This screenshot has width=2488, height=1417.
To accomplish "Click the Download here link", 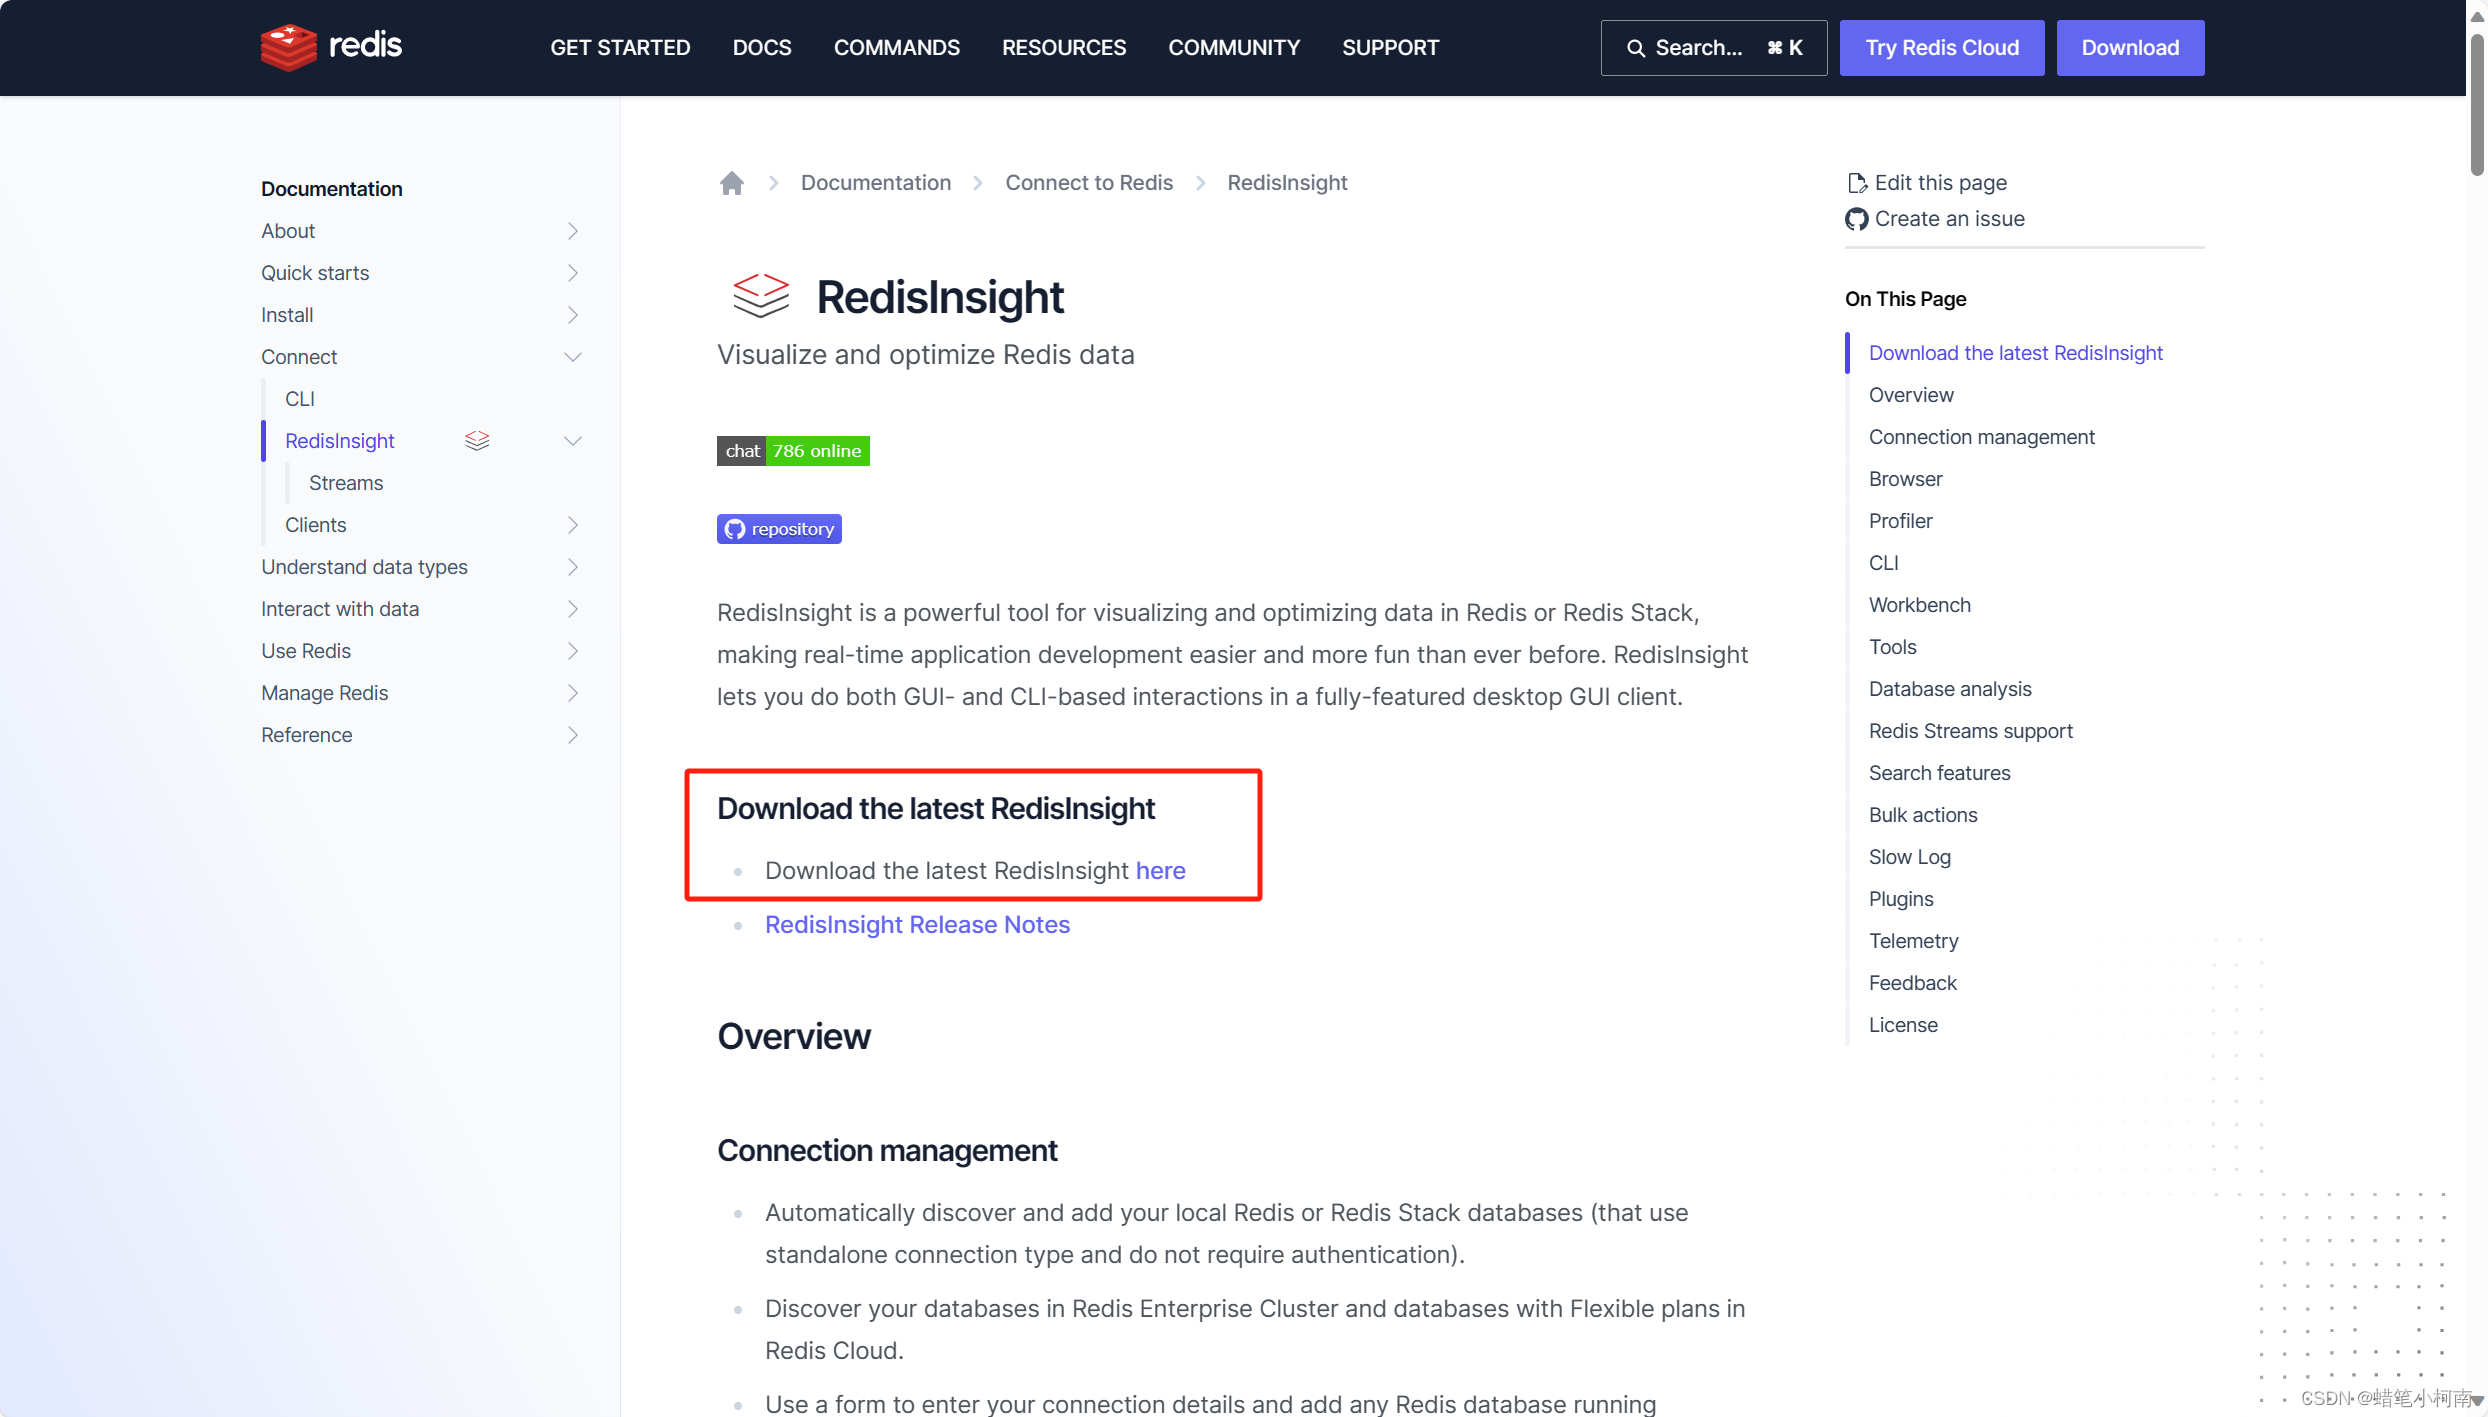I will click(x=1160, y=868).
